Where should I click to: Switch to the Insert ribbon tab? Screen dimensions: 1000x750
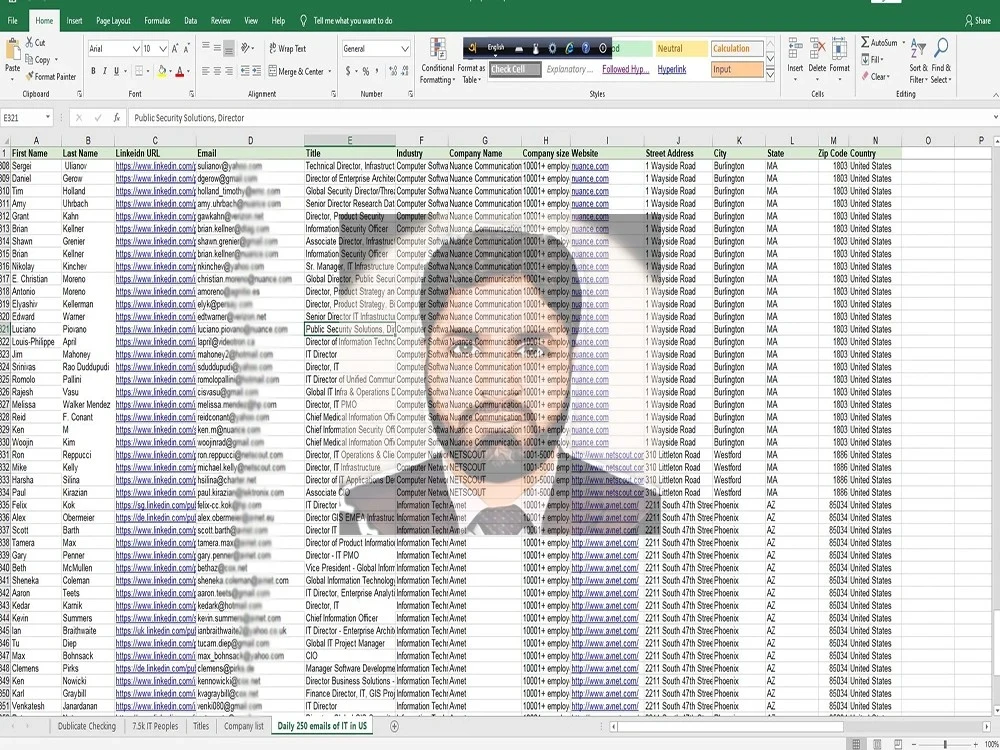(74, 20)
